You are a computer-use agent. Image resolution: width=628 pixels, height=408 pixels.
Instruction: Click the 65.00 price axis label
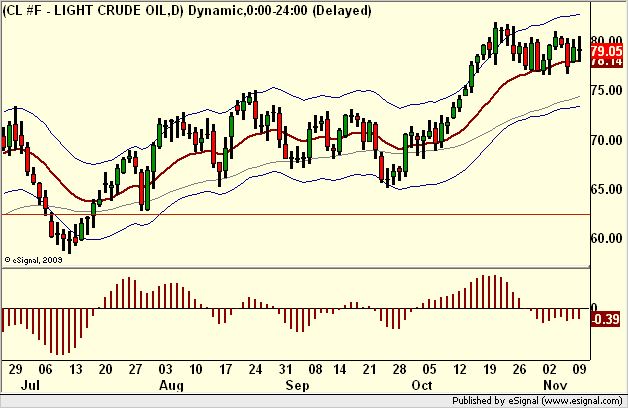607,189
